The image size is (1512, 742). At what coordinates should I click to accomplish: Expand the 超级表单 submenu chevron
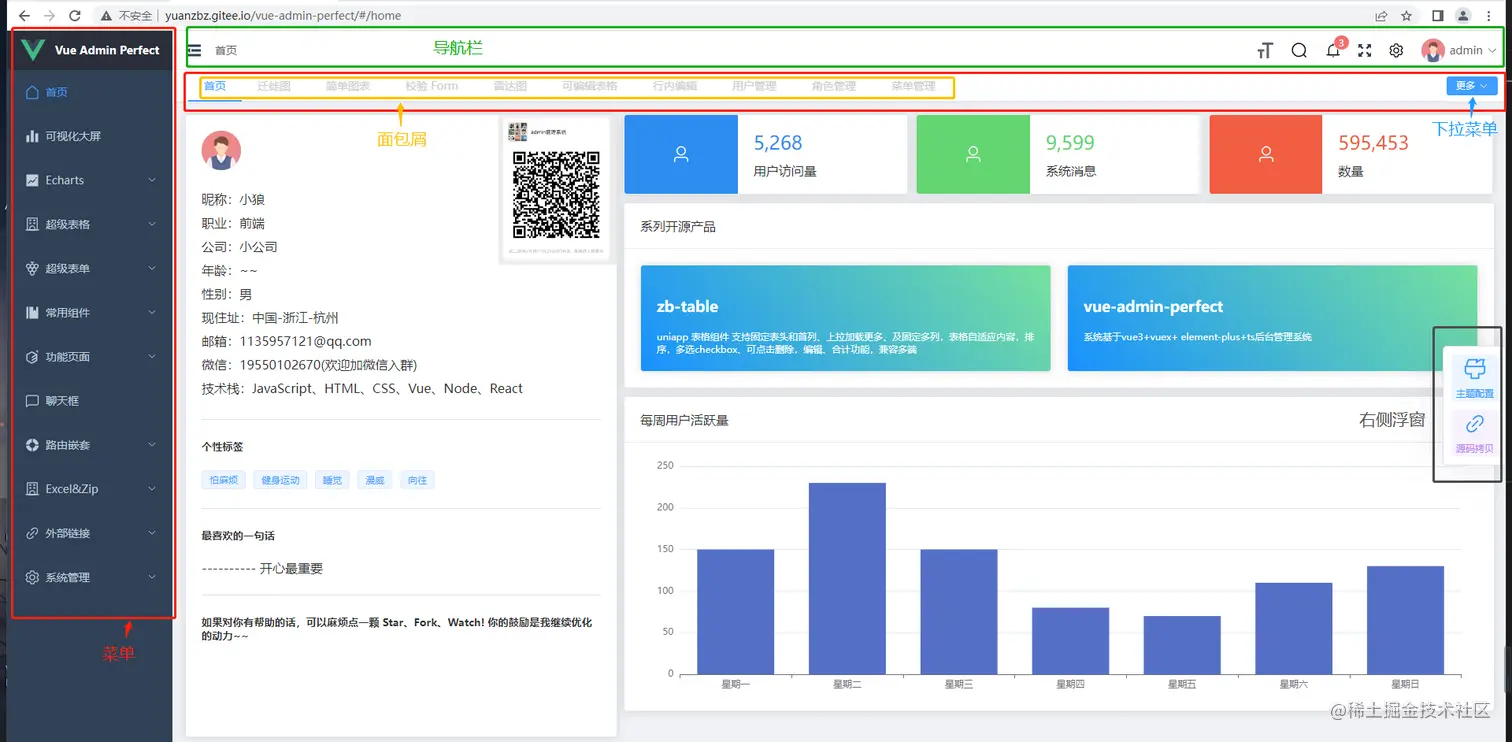[x=152, y=268]
